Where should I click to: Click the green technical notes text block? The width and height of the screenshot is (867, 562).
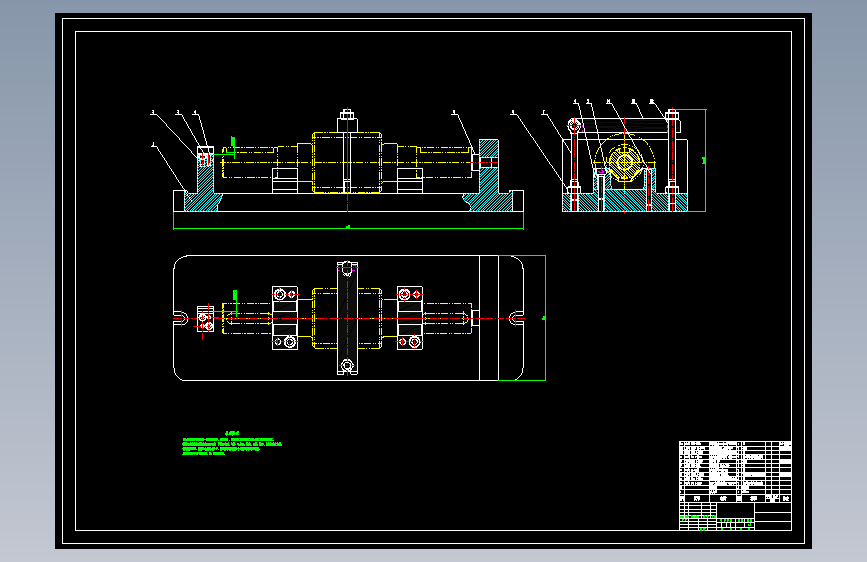click(232, 444)
